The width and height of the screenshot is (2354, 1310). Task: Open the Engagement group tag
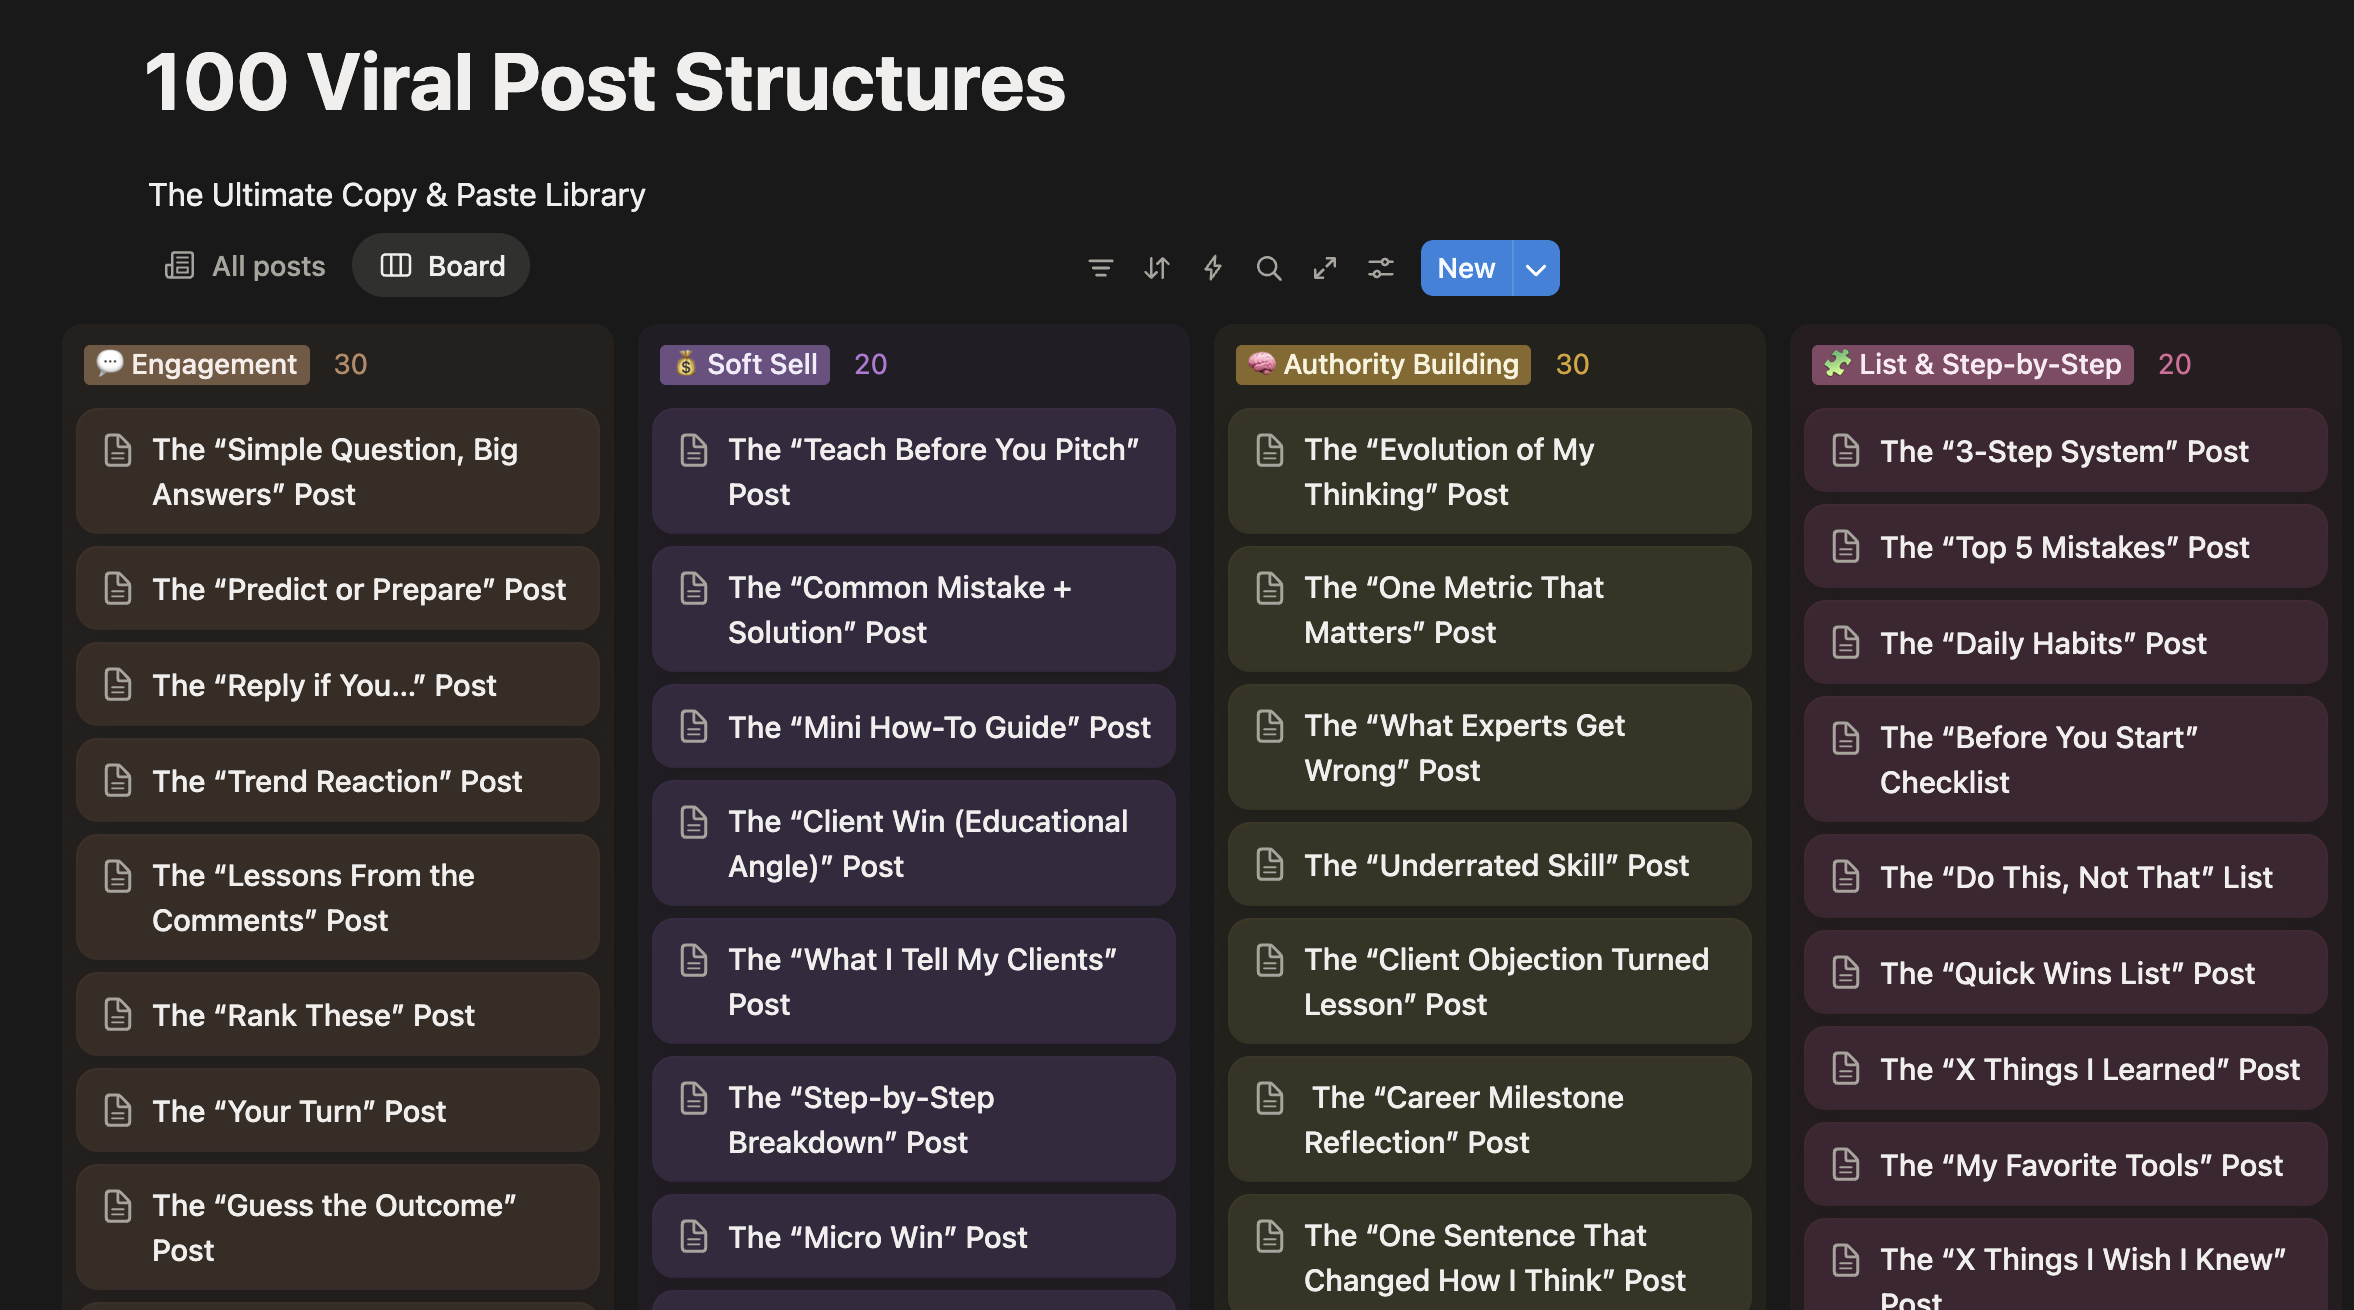point(197,364)
